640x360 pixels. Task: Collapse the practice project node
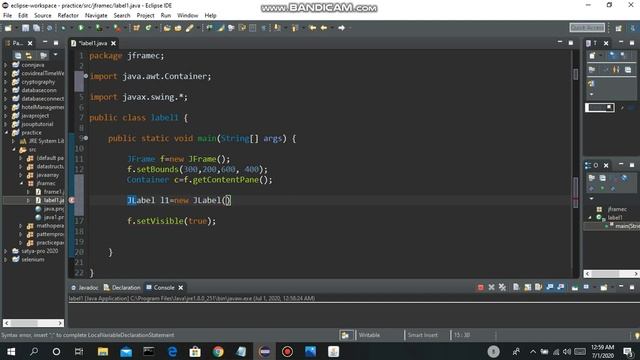point(6,133)
